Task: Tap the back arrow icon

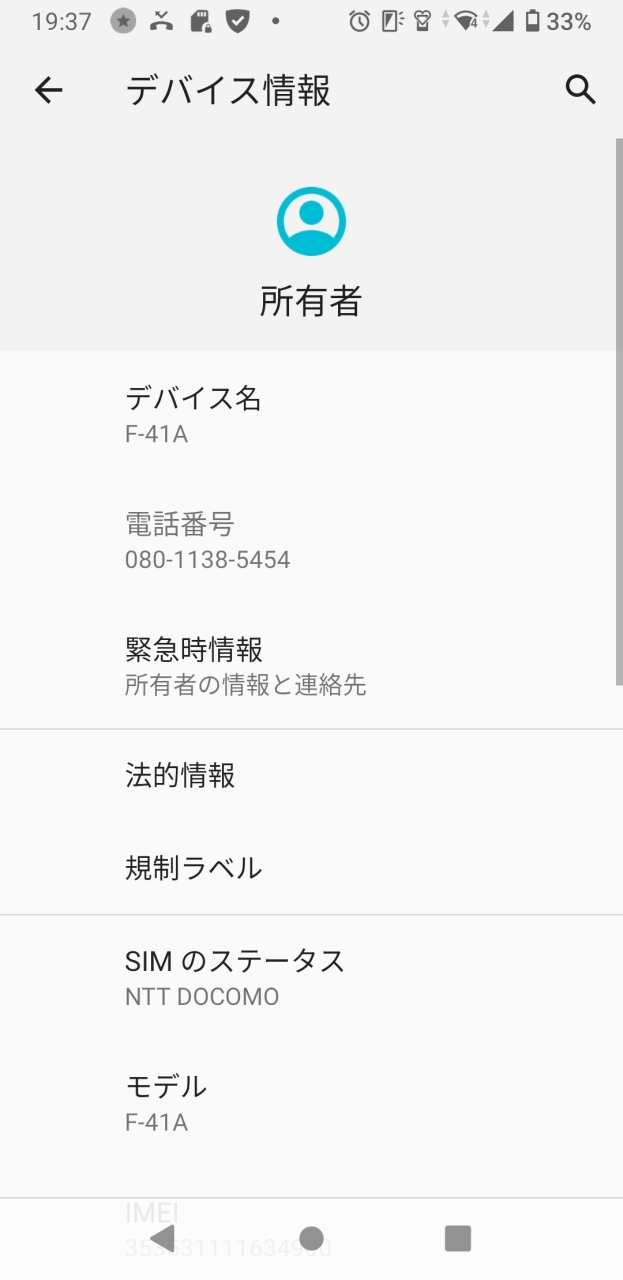Action: click(x=48, y=90)
